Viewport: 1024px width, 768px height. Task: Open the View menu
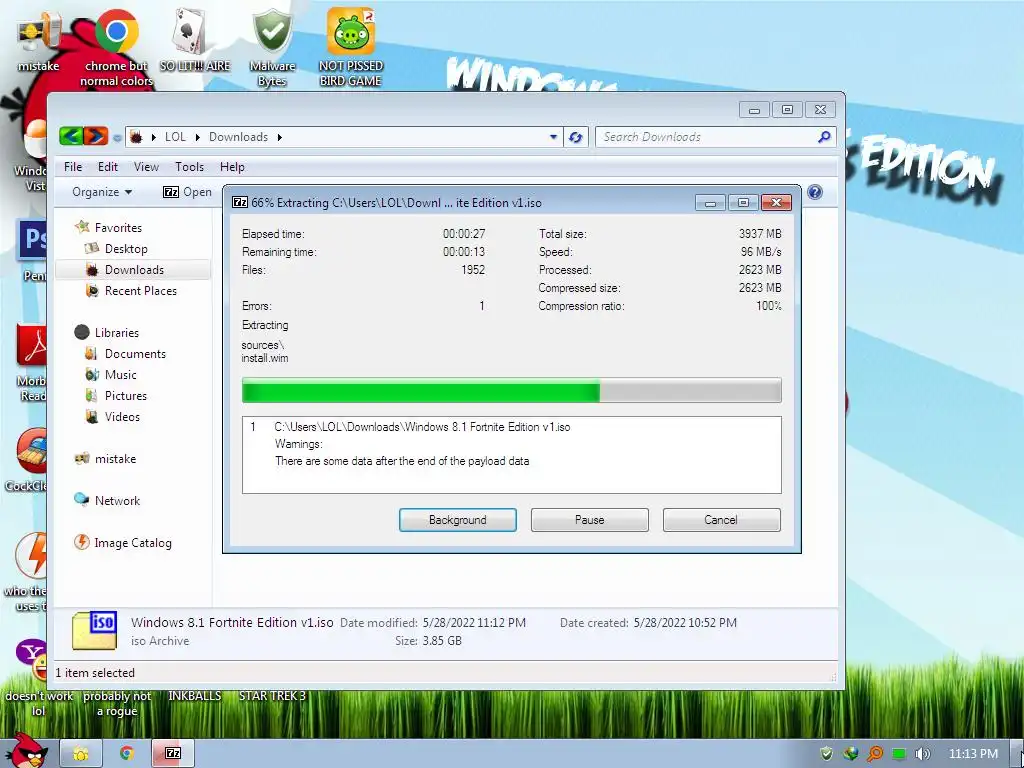(146, 167)
